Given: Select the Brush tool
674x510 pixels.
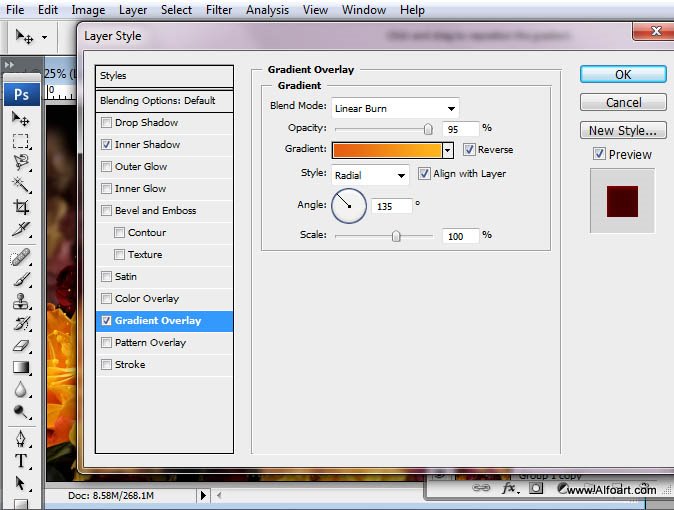Looking at the screenshot, I should pos(20,280).
